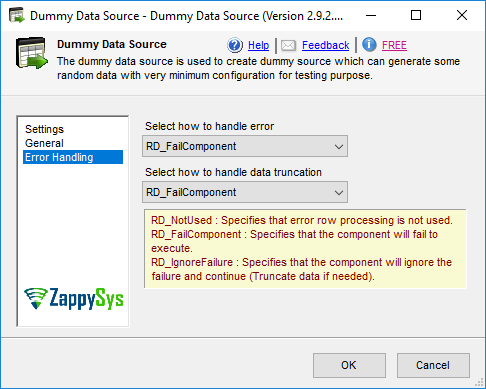Image resolution: width=486 pixels, height=389 pixels.
Task: Maximize the Dummy Data Source window
Action: [416, 15]
